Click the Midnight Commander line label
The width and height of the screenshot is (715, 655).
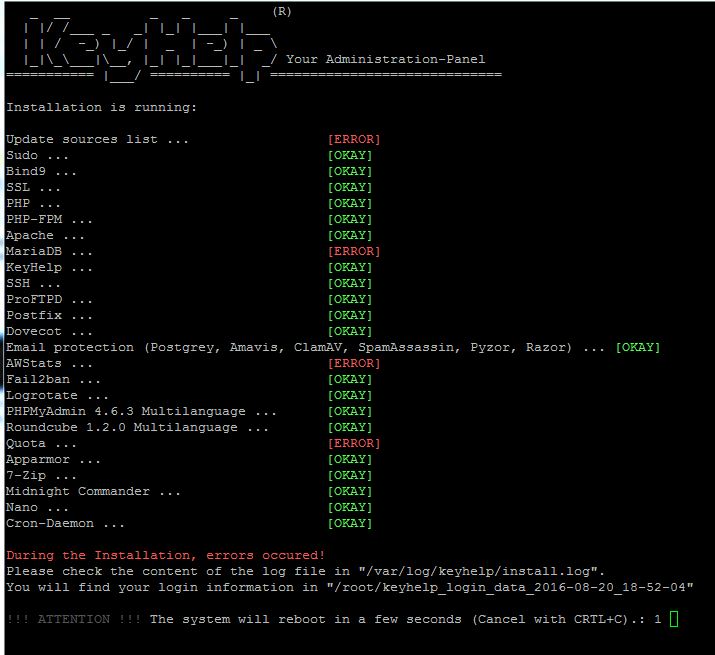point(93,491)
